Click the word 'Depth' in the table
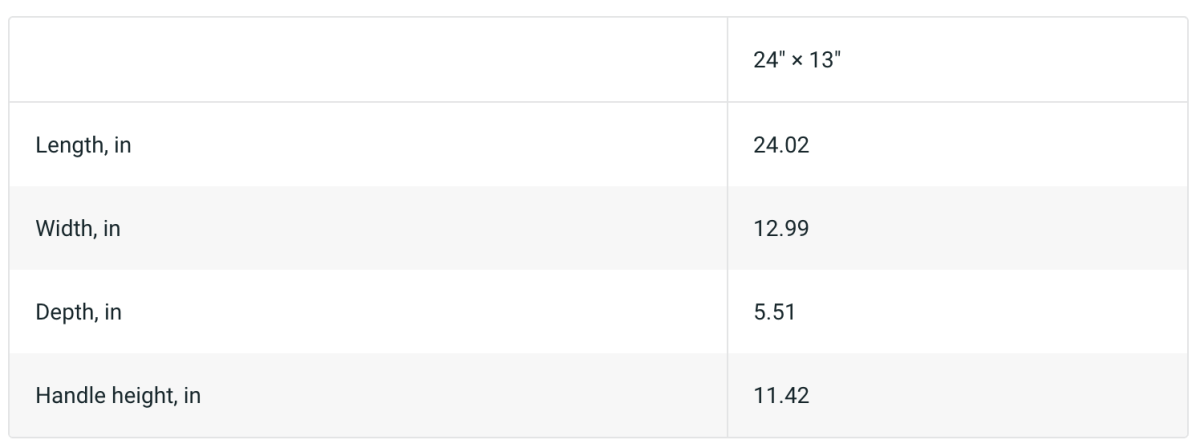This screenshot has width=1200, height=448. 60,313
